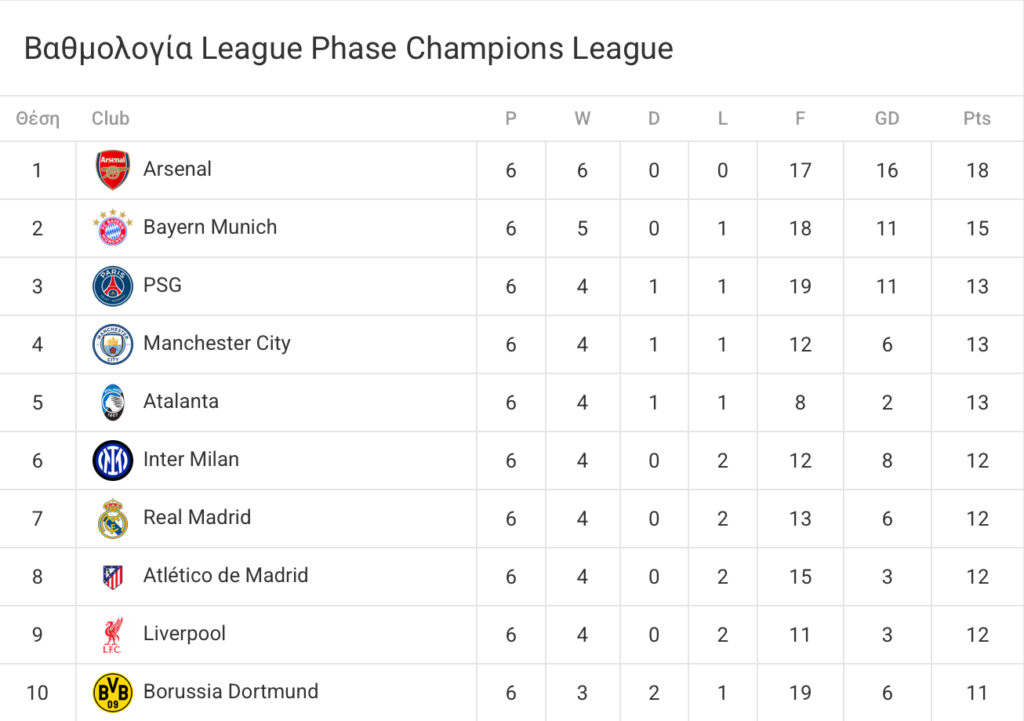
Task: Click the Θέση position column header
Action: (x=37, y=118)
